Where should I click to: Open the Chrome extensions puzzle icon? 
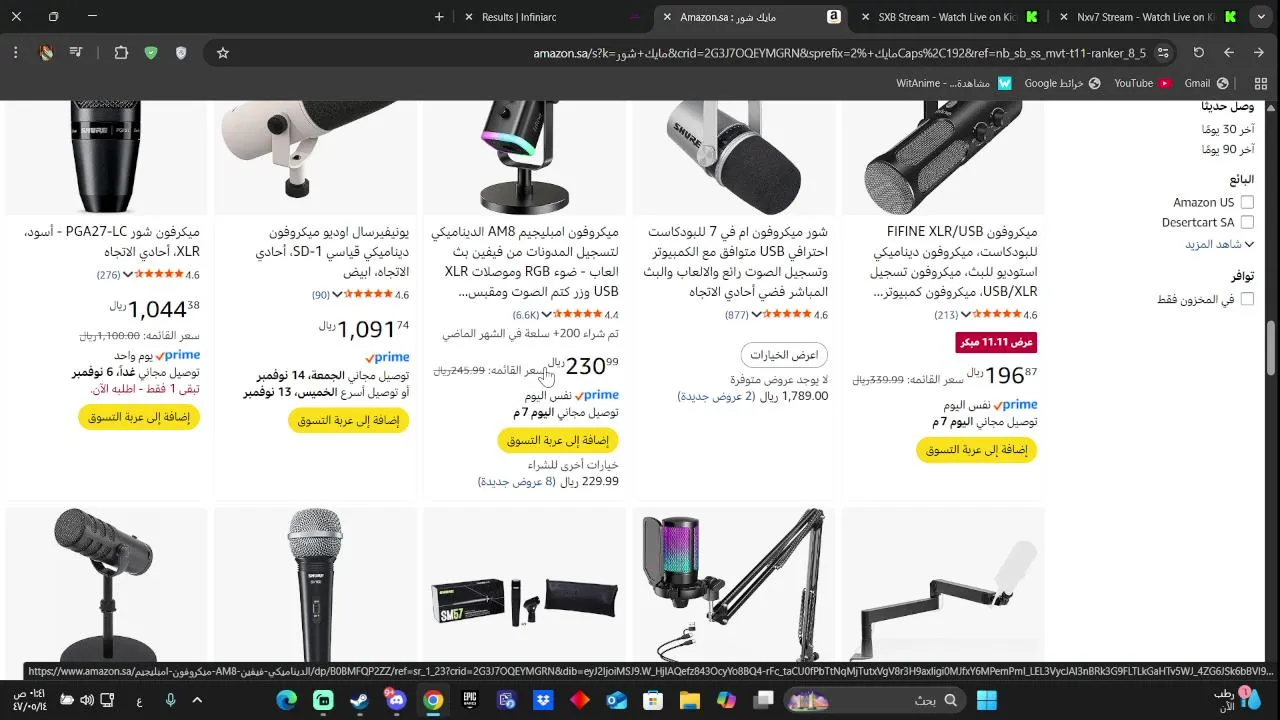121,53
